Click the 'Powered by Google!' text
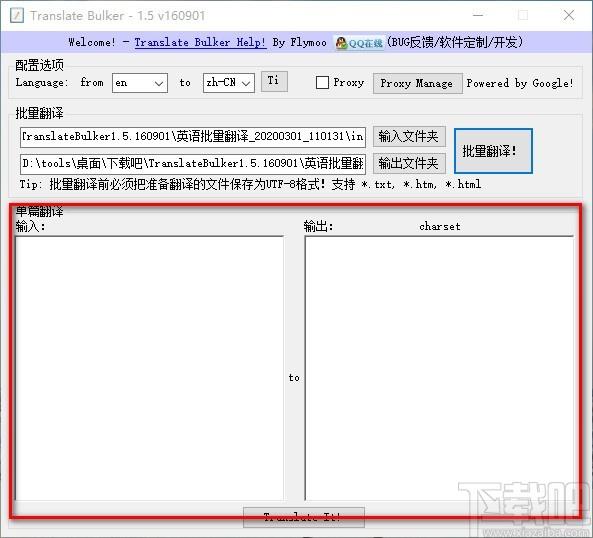 click(520, 83)
